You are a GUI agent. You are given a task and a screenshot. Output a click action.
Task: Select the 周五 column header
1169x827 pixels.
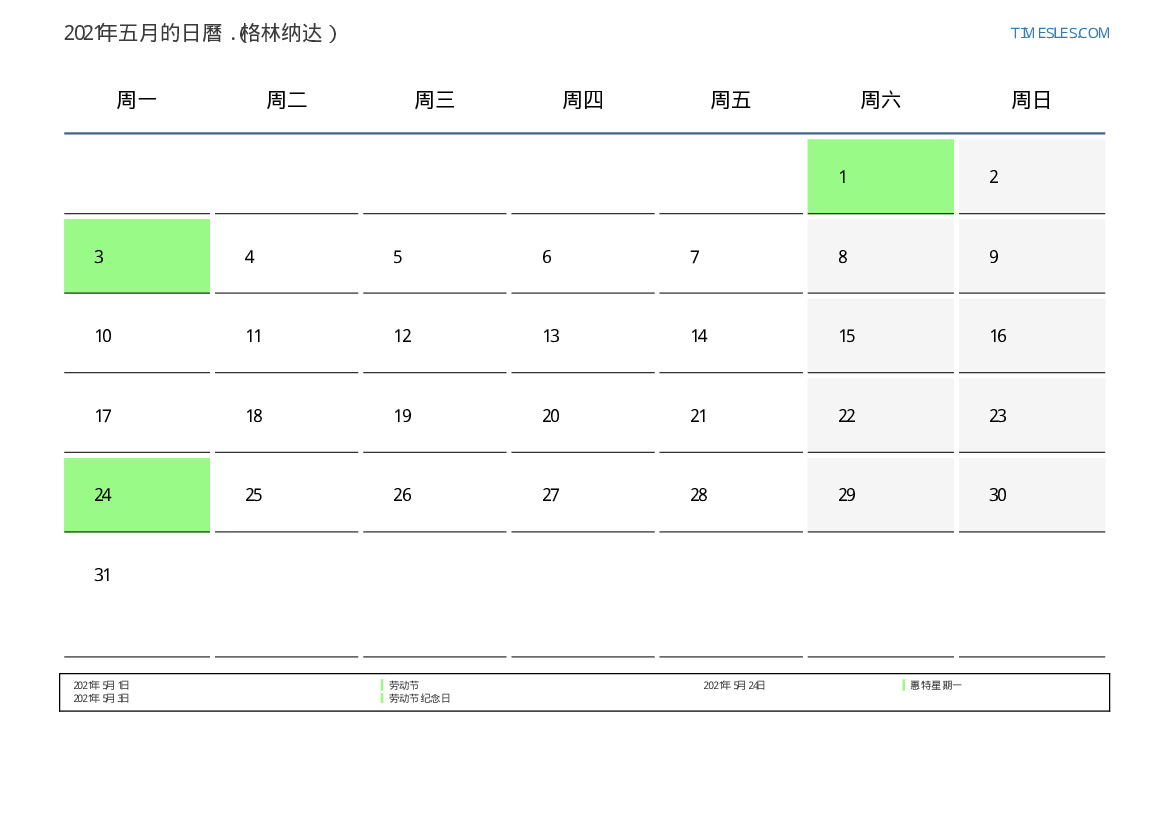click(x=731, y=99)
